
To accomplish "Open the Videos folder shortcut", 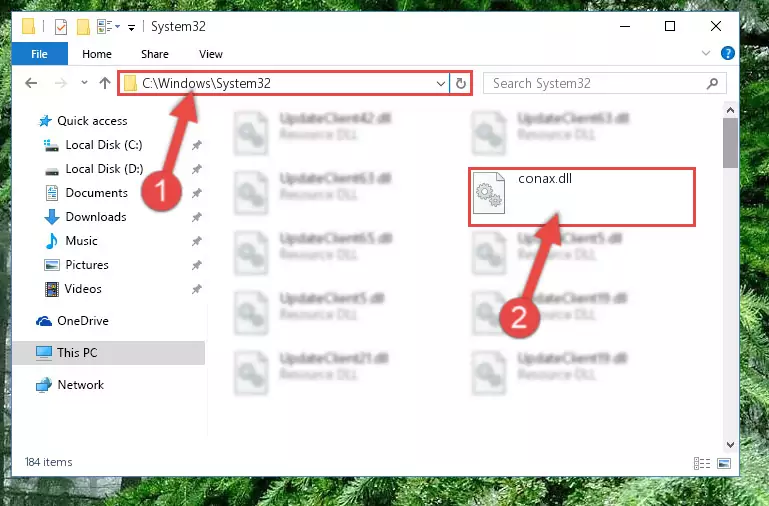I will point(83,289).
